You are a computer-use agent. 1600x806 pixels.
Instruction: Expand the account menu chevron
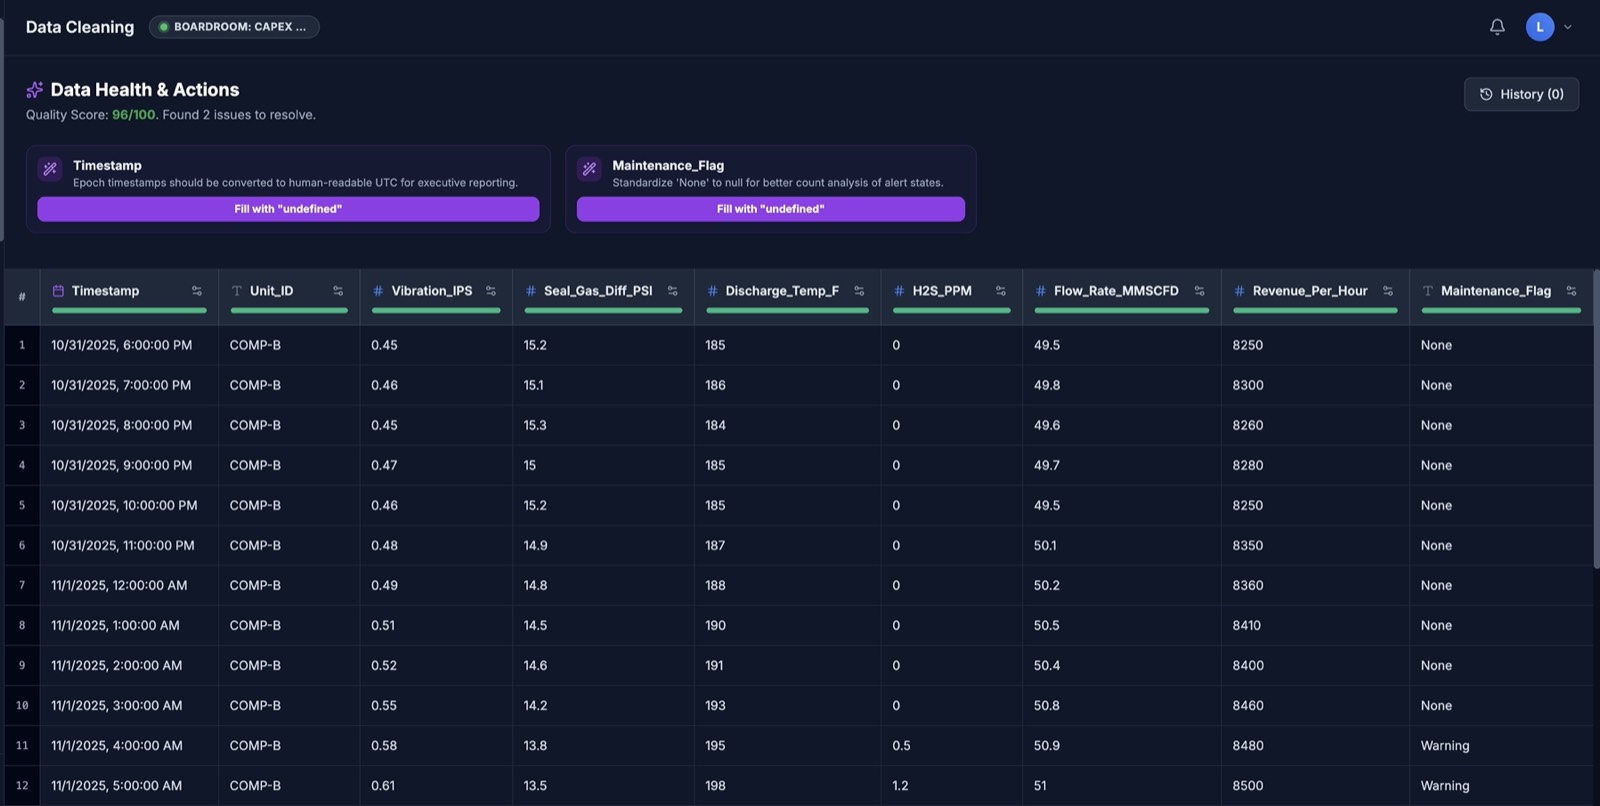[1568, 27]
